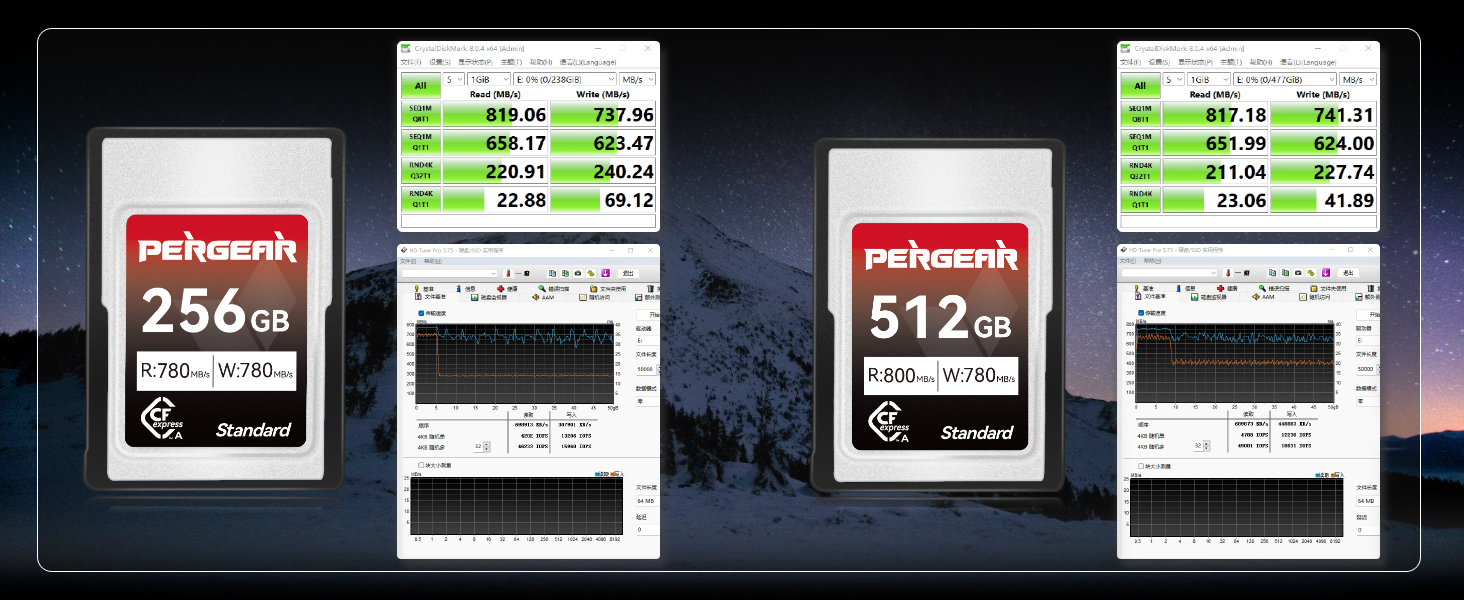Viewport: 1464px width, 600px height.
Task: Open drive dropdown 'E: 0% (0/477GiB)'
Action: point(1285,79)
